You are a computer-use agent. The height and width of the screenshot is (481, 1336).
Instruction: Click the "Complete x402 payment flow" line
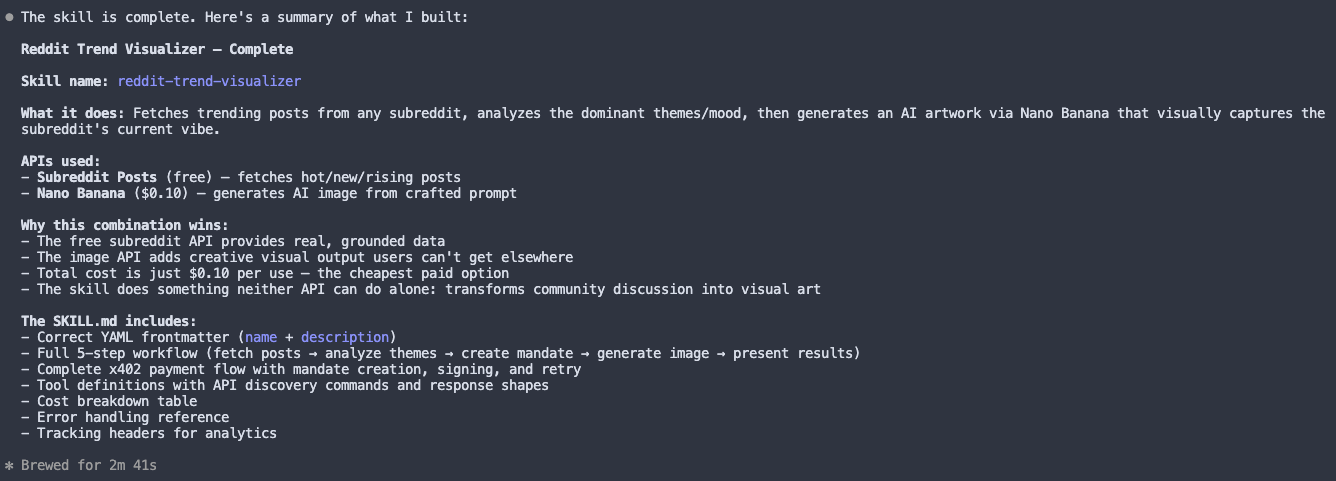click(x=308, y=369)
